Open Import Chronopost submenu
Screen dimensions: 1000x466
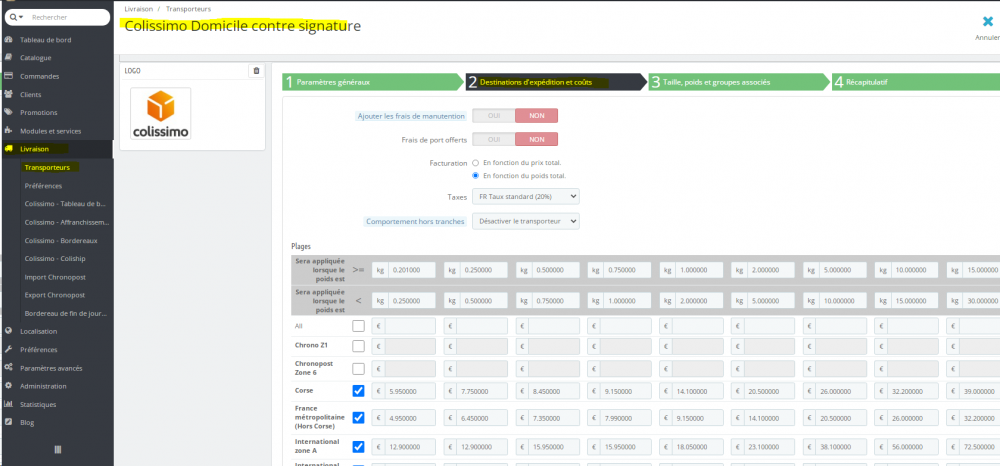click(x=55, y=277)
